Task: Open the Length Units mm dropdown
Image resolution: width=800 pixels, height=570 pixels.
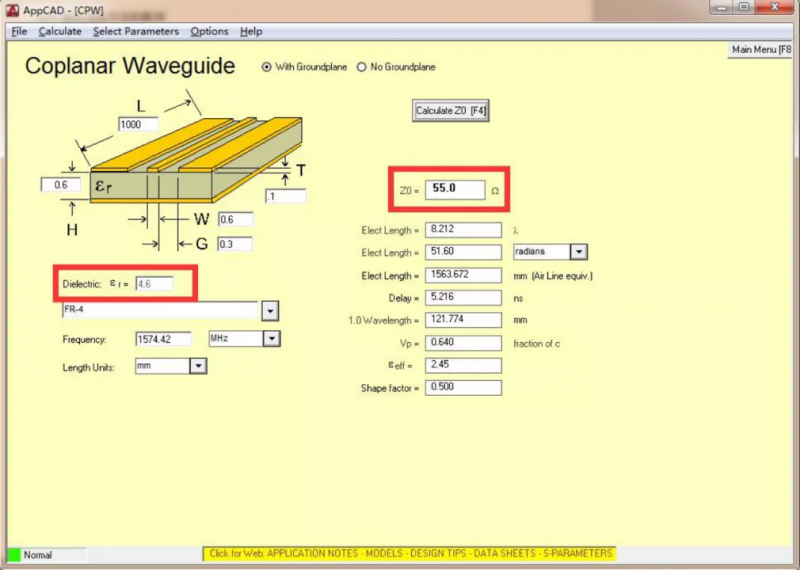Action: (198, 367)
